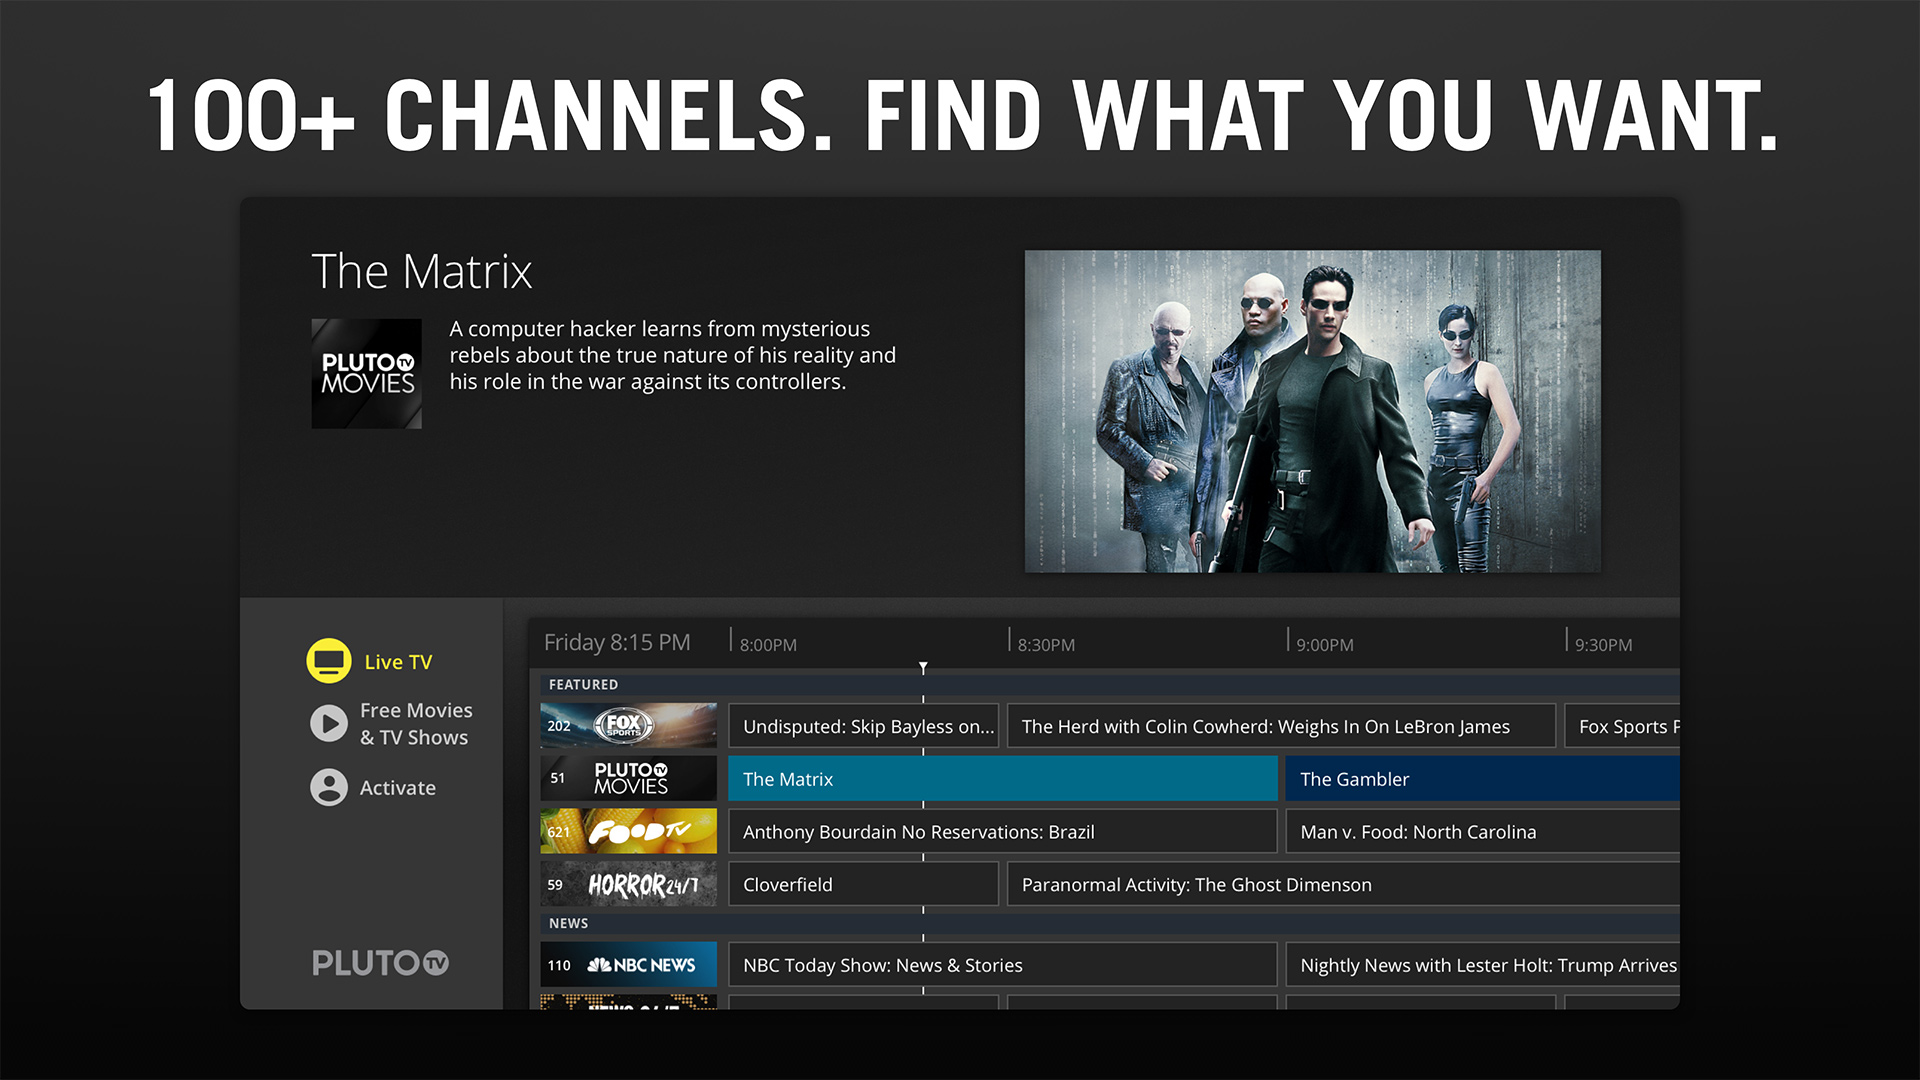Open Free Movies & TV Shows label
The image size is (1920, 1080).
tap(415, 724)
